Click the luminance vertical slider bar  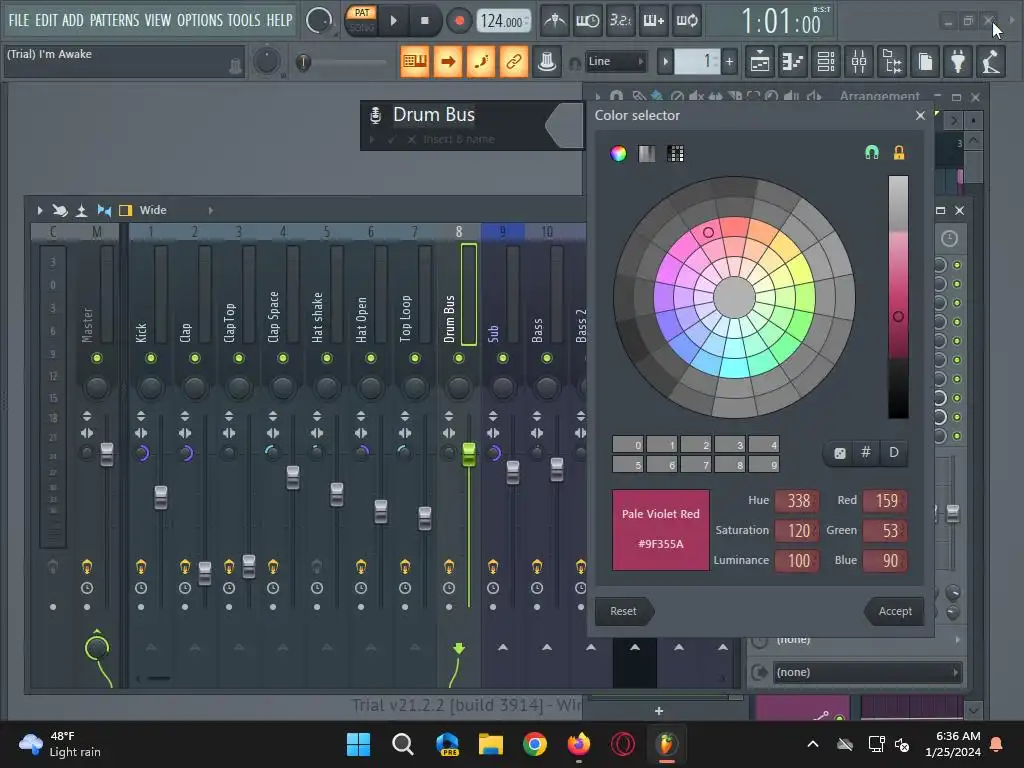[x=899, y=297]
